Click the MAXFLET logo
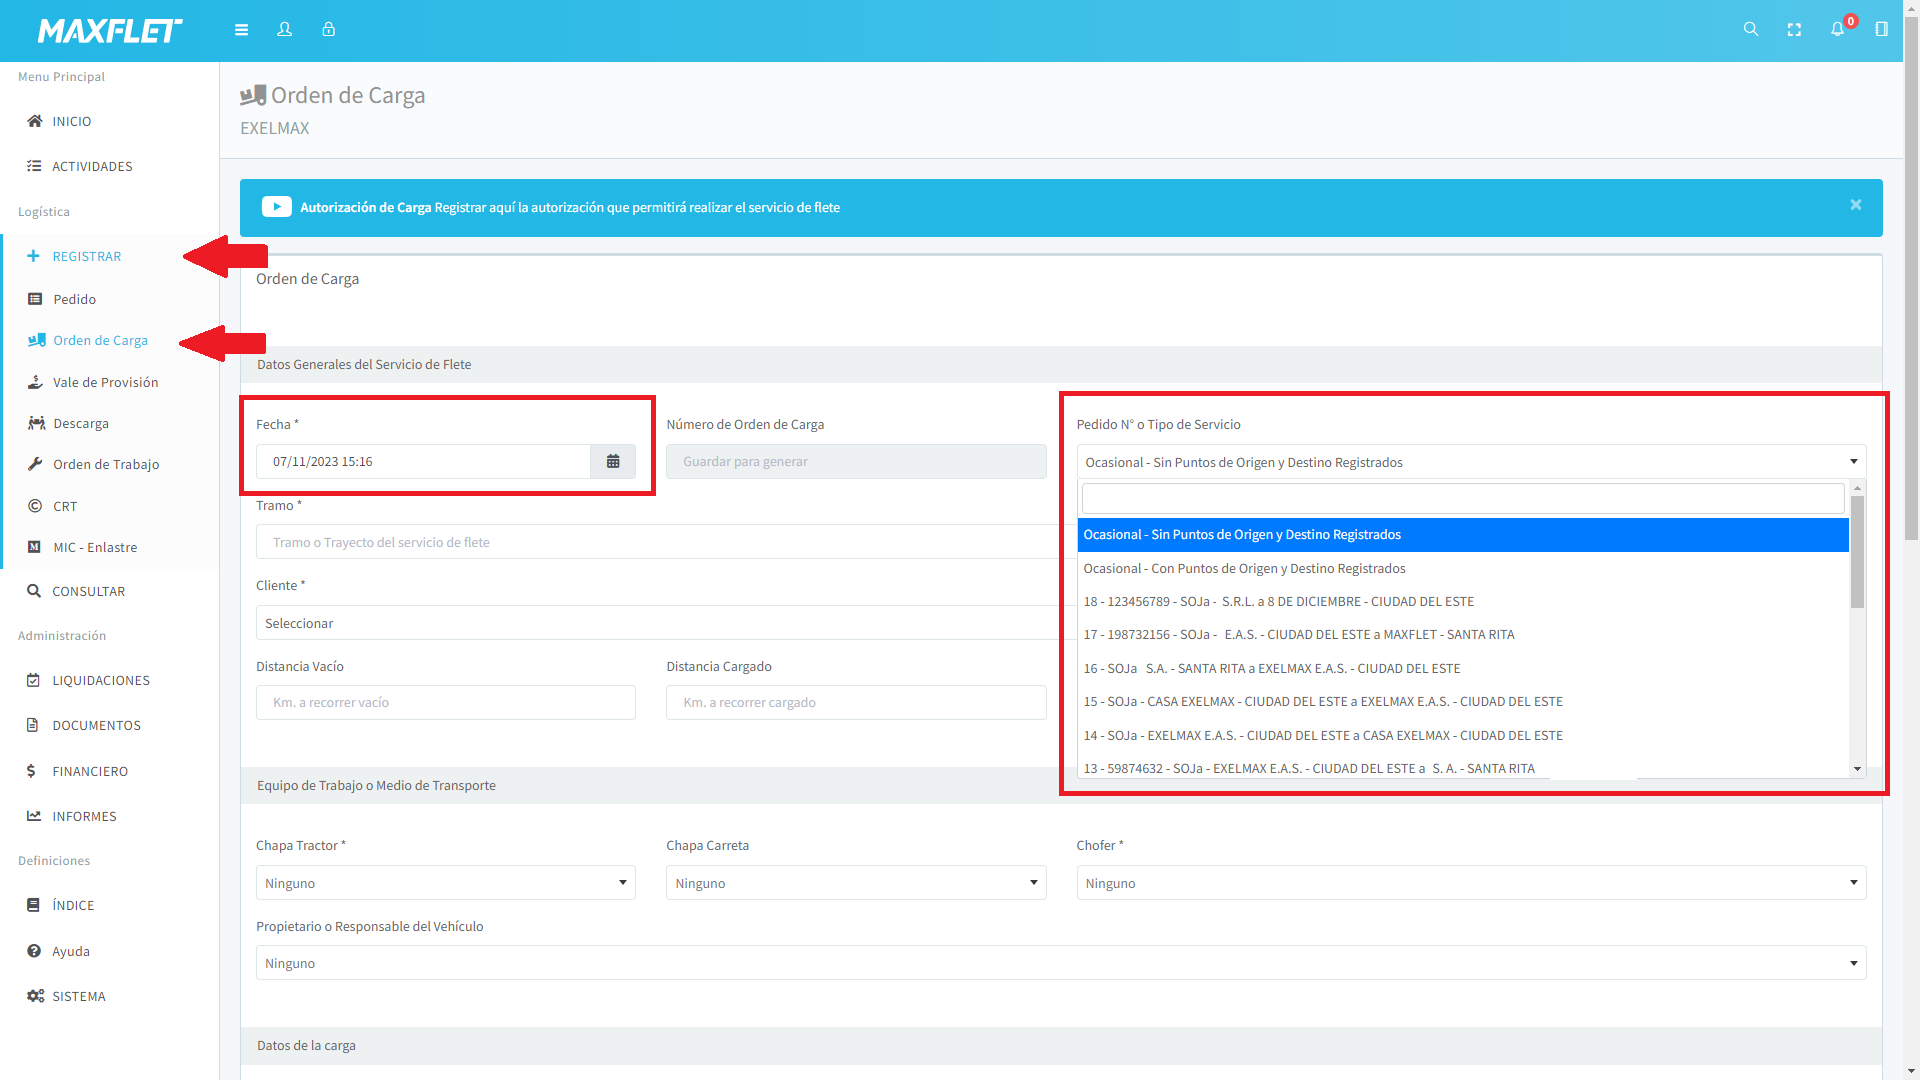The width and height of the screenshot is (1920, 1080). coord(110,31)
